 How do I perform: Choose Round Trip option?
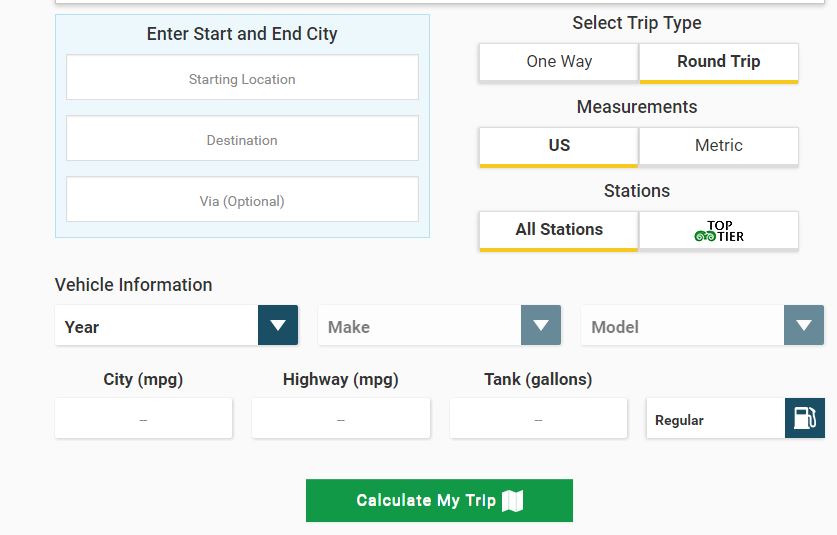pyautogui.click(x=718, y=62)
